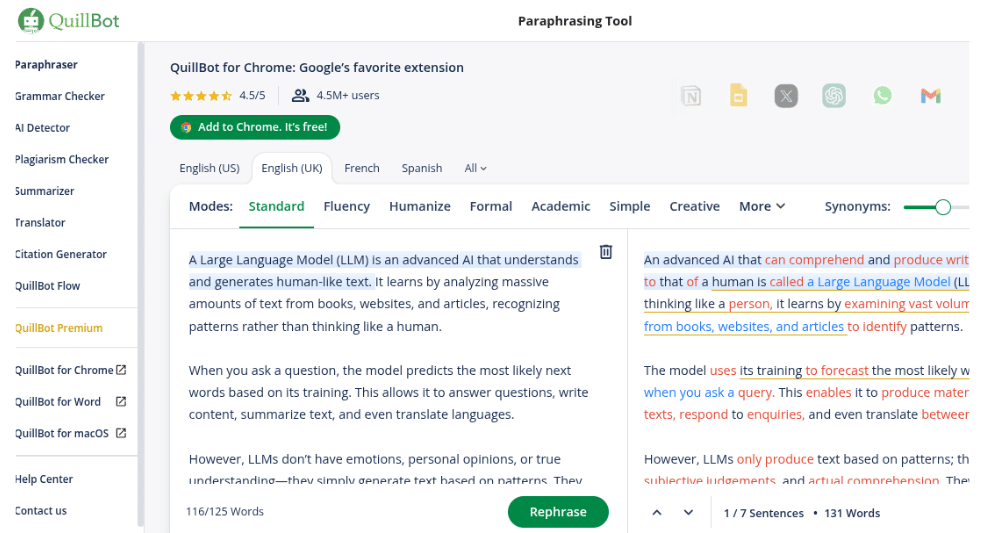The image size is (985, 533).
Task: Open Plagiarism Checker in the sidebar
Action: pos(62,159)
